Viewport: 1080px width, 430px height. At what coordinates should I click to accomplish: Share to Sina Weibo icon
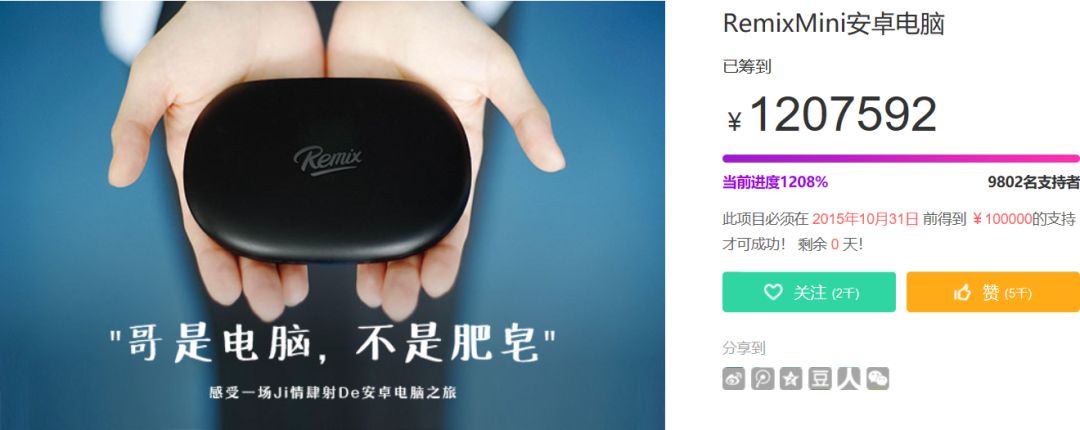(x=734, y=378)
